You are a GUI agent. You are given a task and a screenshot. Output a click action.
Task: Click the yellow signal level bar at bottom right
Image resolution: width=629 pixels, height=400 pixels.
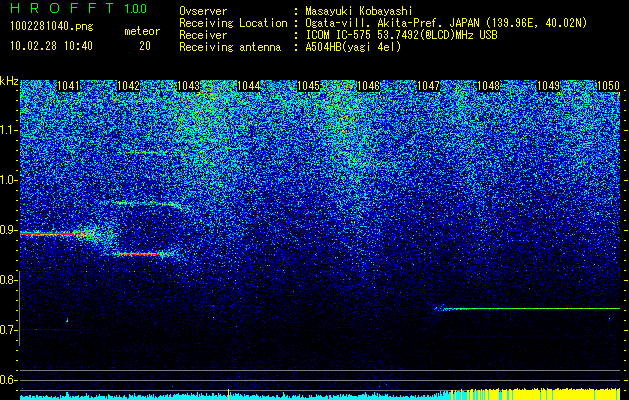[536, 394]
